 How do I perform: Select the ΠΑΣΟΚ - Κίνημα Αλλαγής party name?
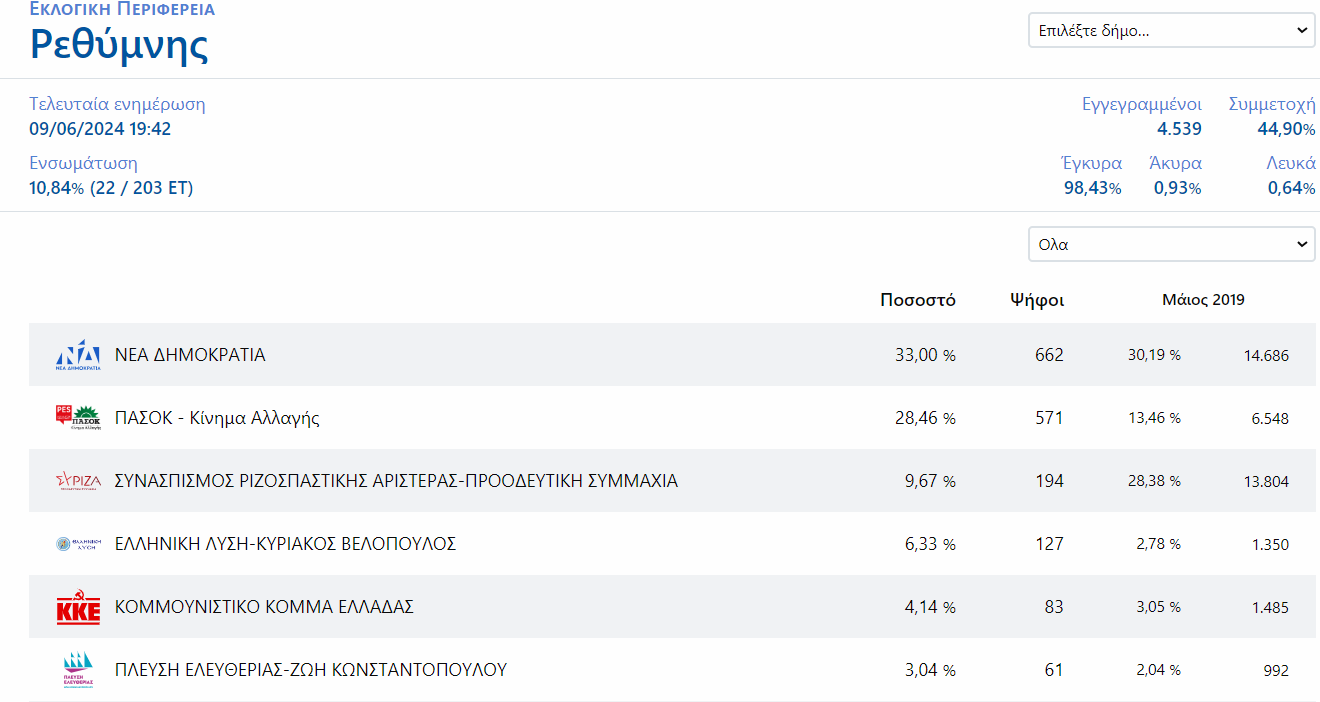pos(217,418)
